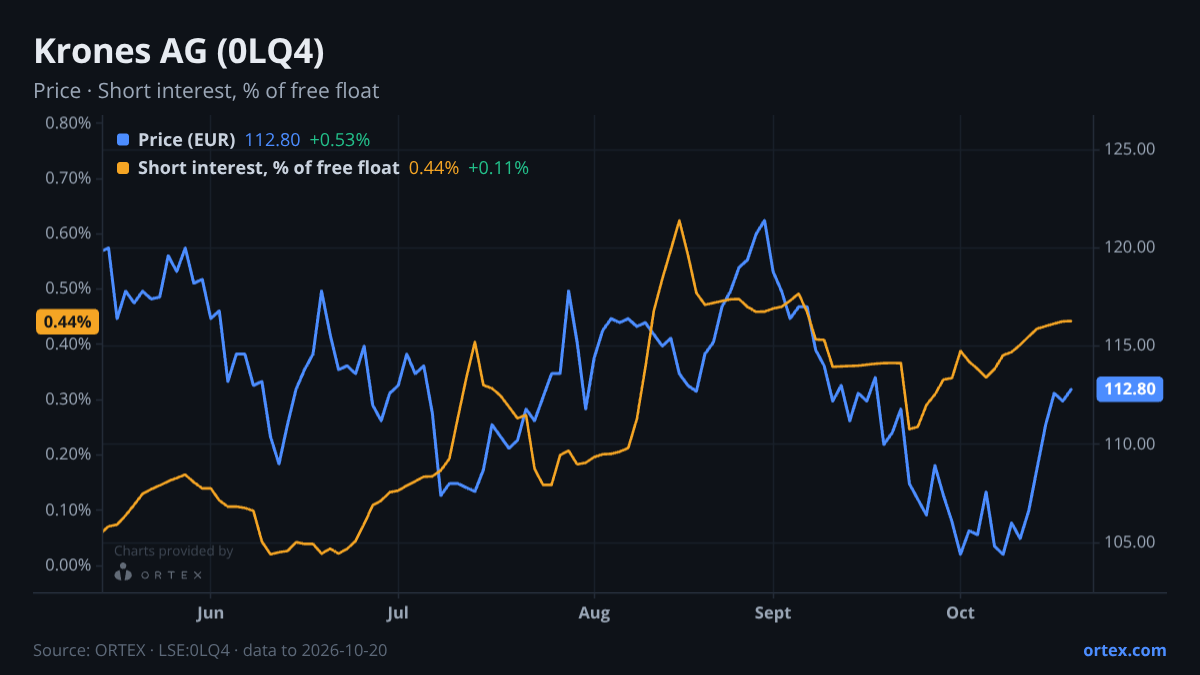Click the Jul x-axis label
This screenshot has width=1200, height=675.
(398, 612)
